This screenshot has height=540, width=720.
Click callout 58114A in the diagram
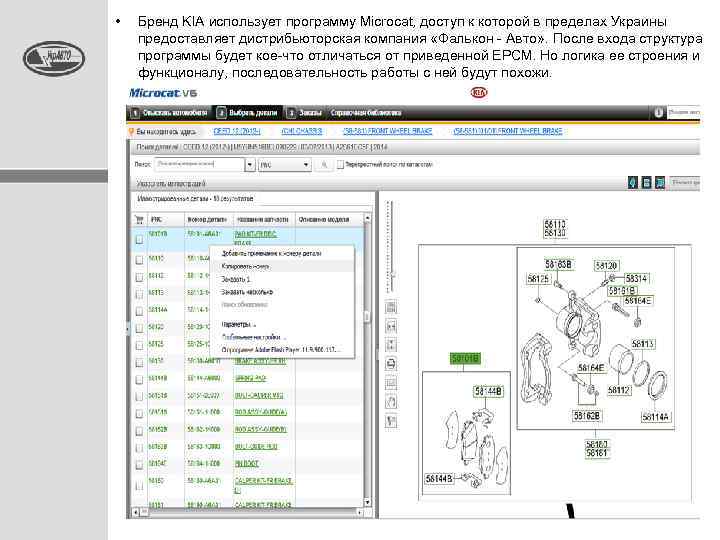(x=656, y=417)
